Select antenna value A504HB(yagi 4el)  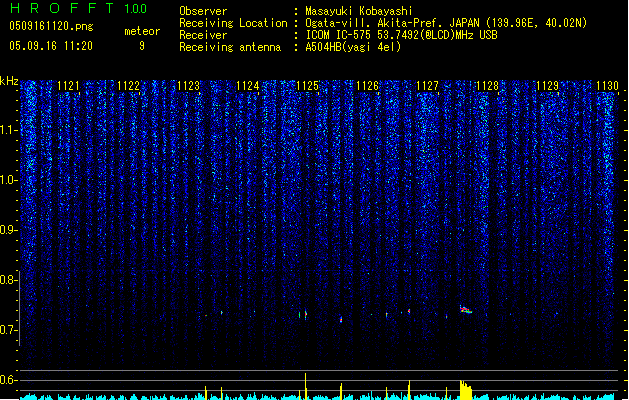[x=353, y=47]
